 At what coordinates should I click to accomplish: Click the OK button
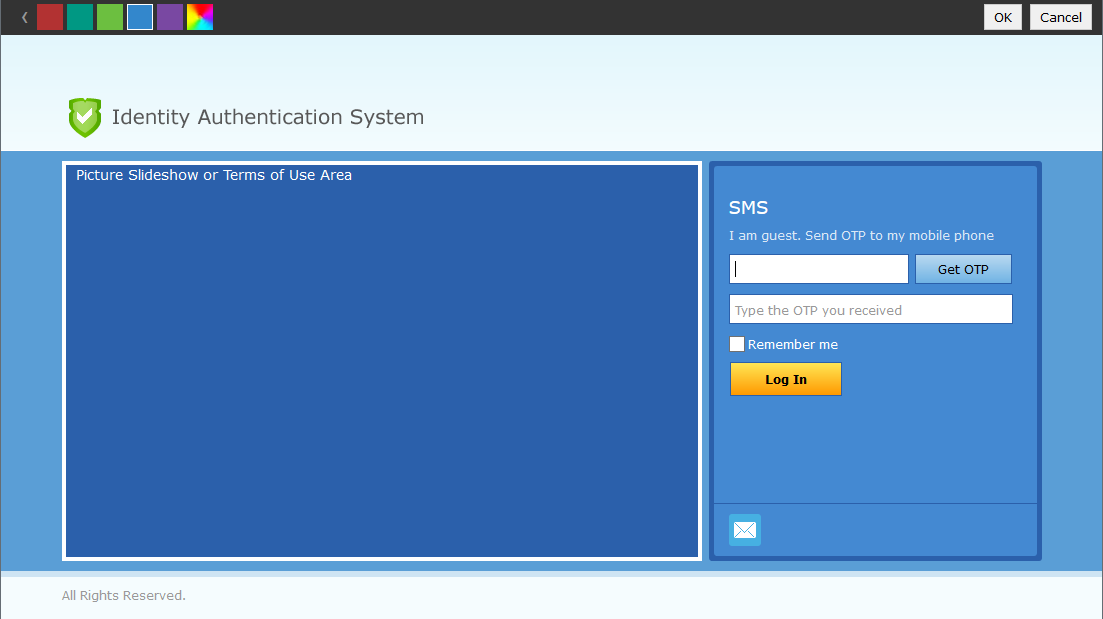tap(1002, 17)
